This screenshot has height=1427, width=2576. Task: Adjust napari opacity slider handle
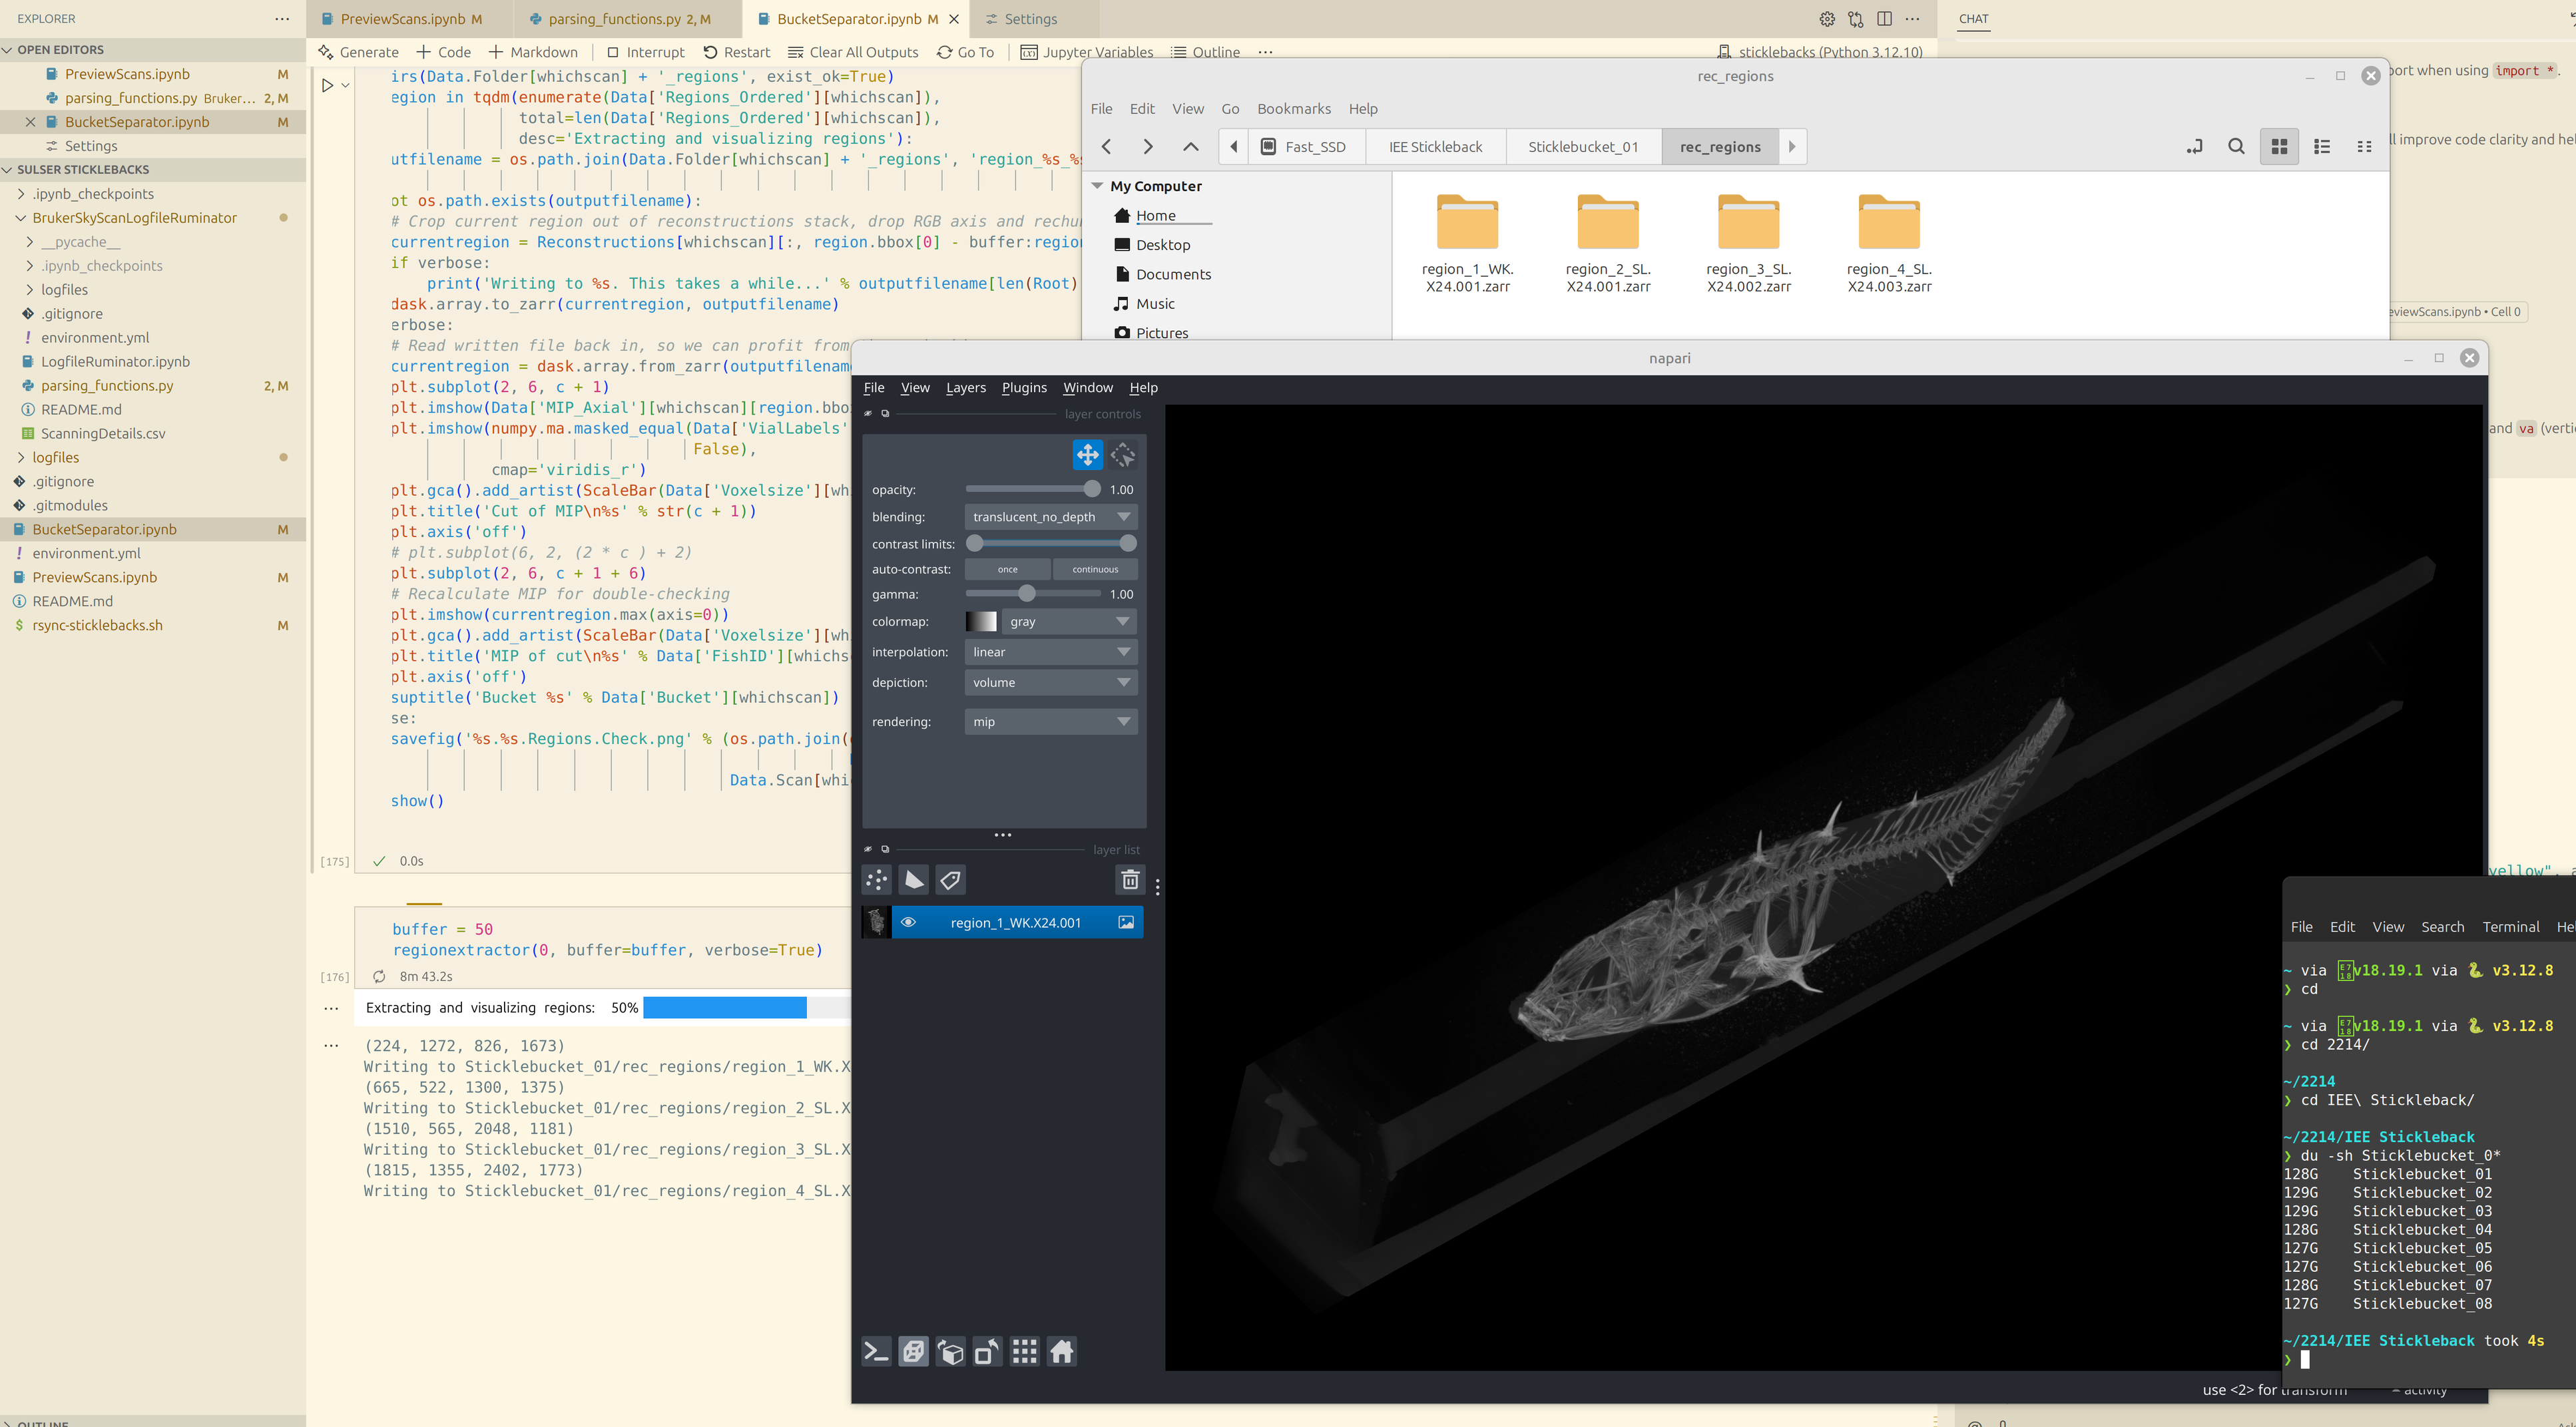(x=1091, y=489)
